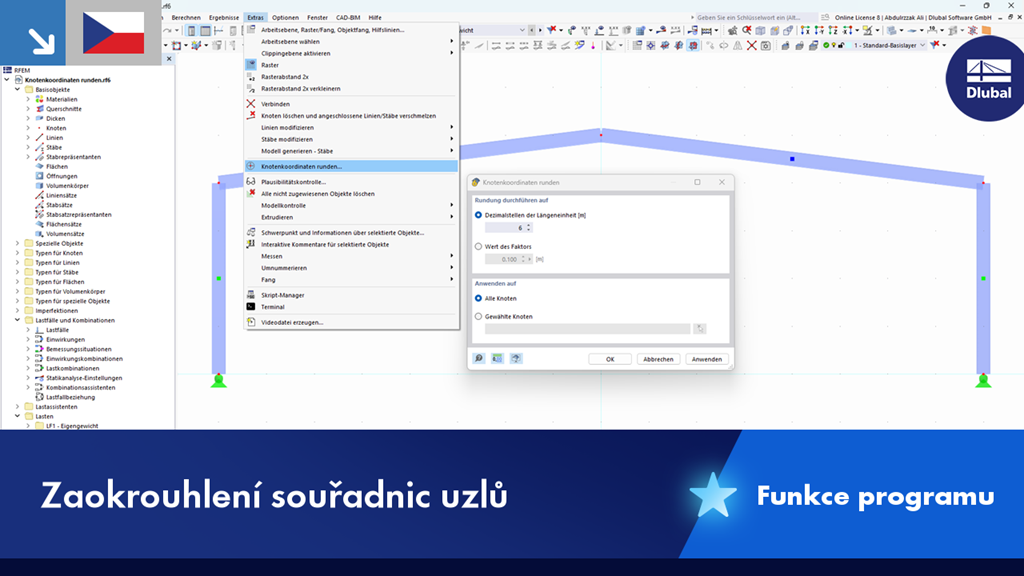Expand the Materialien tree node
Screen dimensions: 1024x576
point(28,99)
